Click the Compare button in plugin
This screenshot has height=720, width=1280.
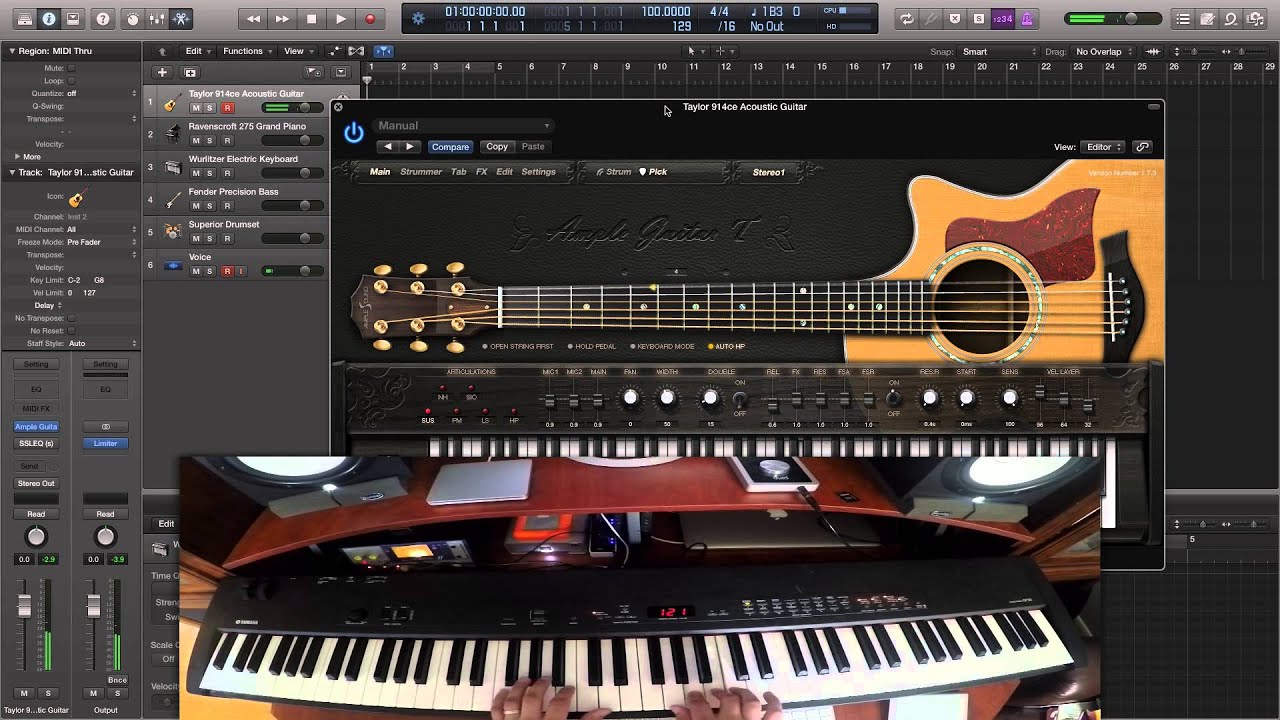tap(450, 147)
